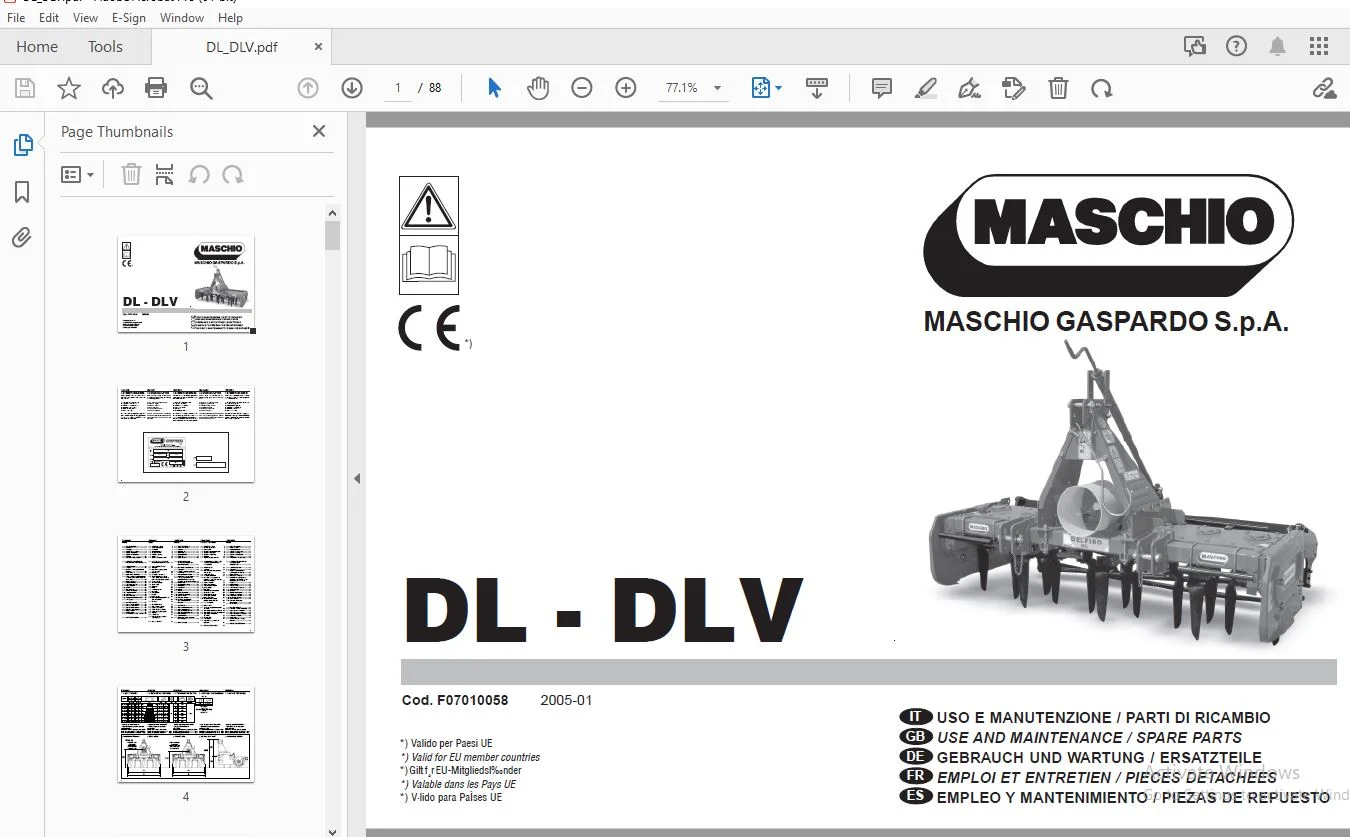Click the 'DL - DLV' title text
Image resolution: width=1350 pixels, height=837 pixels.
click(603, 609)
